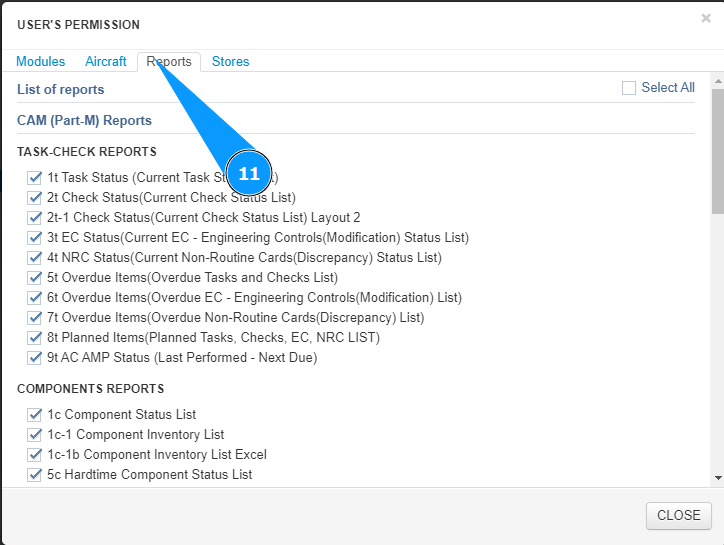
Task: Disable 7t Overdue Non-Routine Cards report
Action: (x=35, y=318)
